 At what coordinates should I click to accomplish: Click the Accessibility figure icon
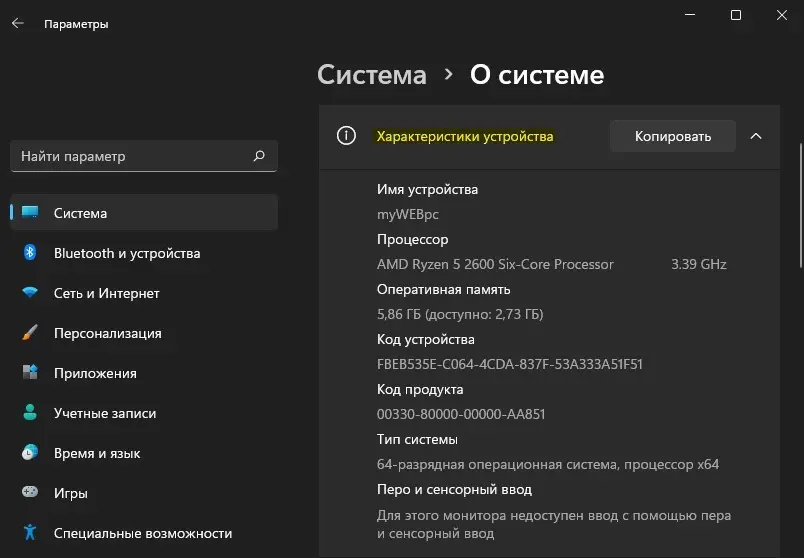click(30, 533)
